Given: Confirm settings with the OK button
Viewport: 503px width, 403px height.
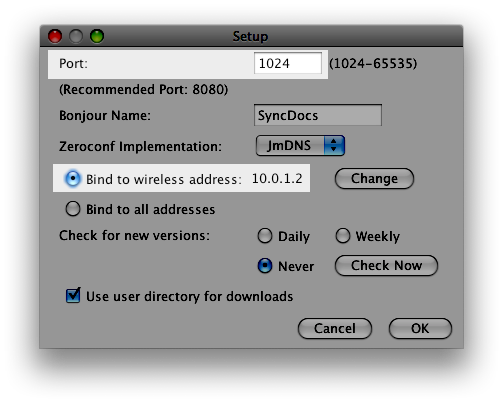Looking at the screenshot, I should click(x=420, y=328).
